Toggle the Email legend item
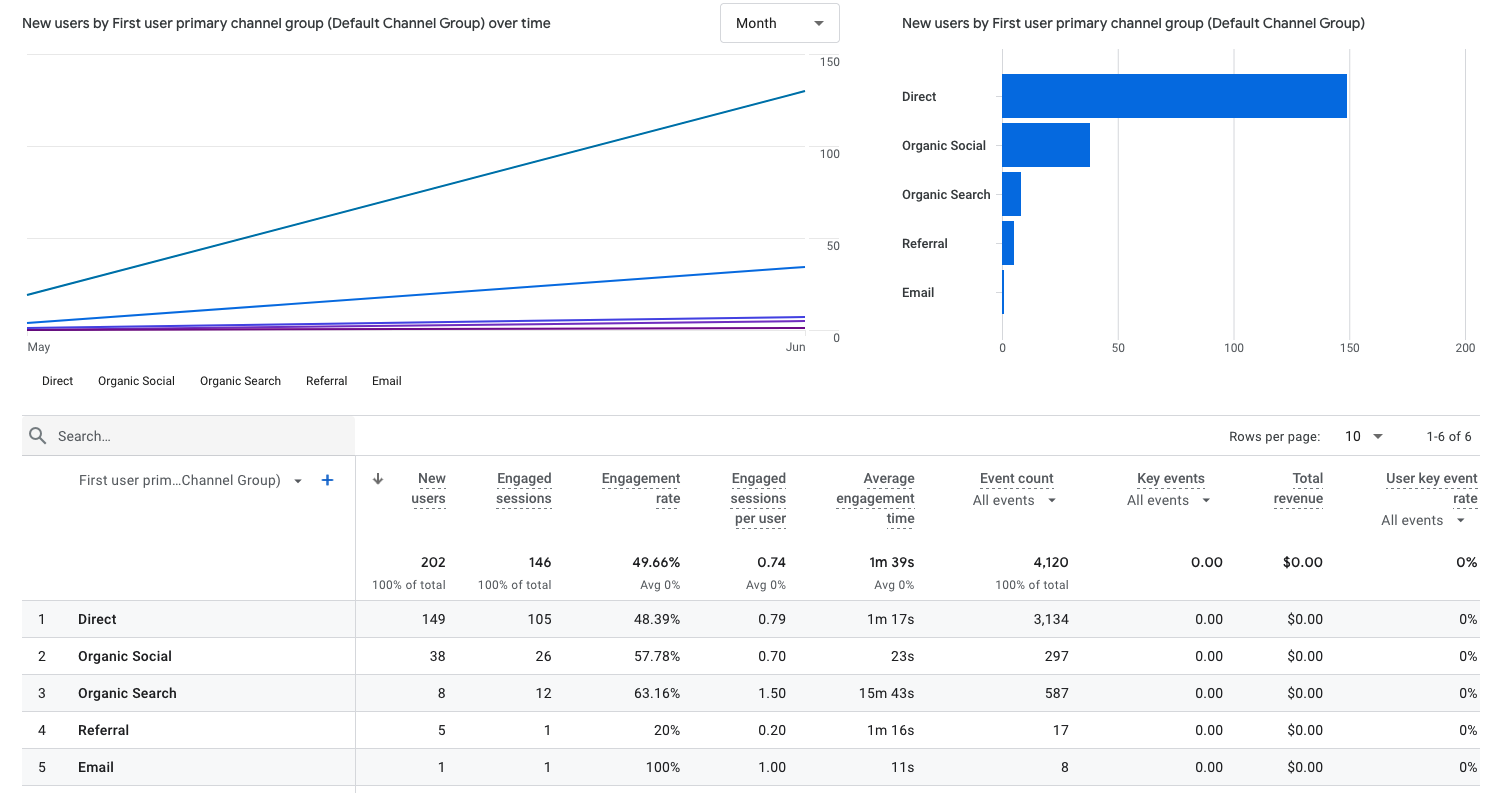Viewport: 1490px width, 793px height. [386, 381]
